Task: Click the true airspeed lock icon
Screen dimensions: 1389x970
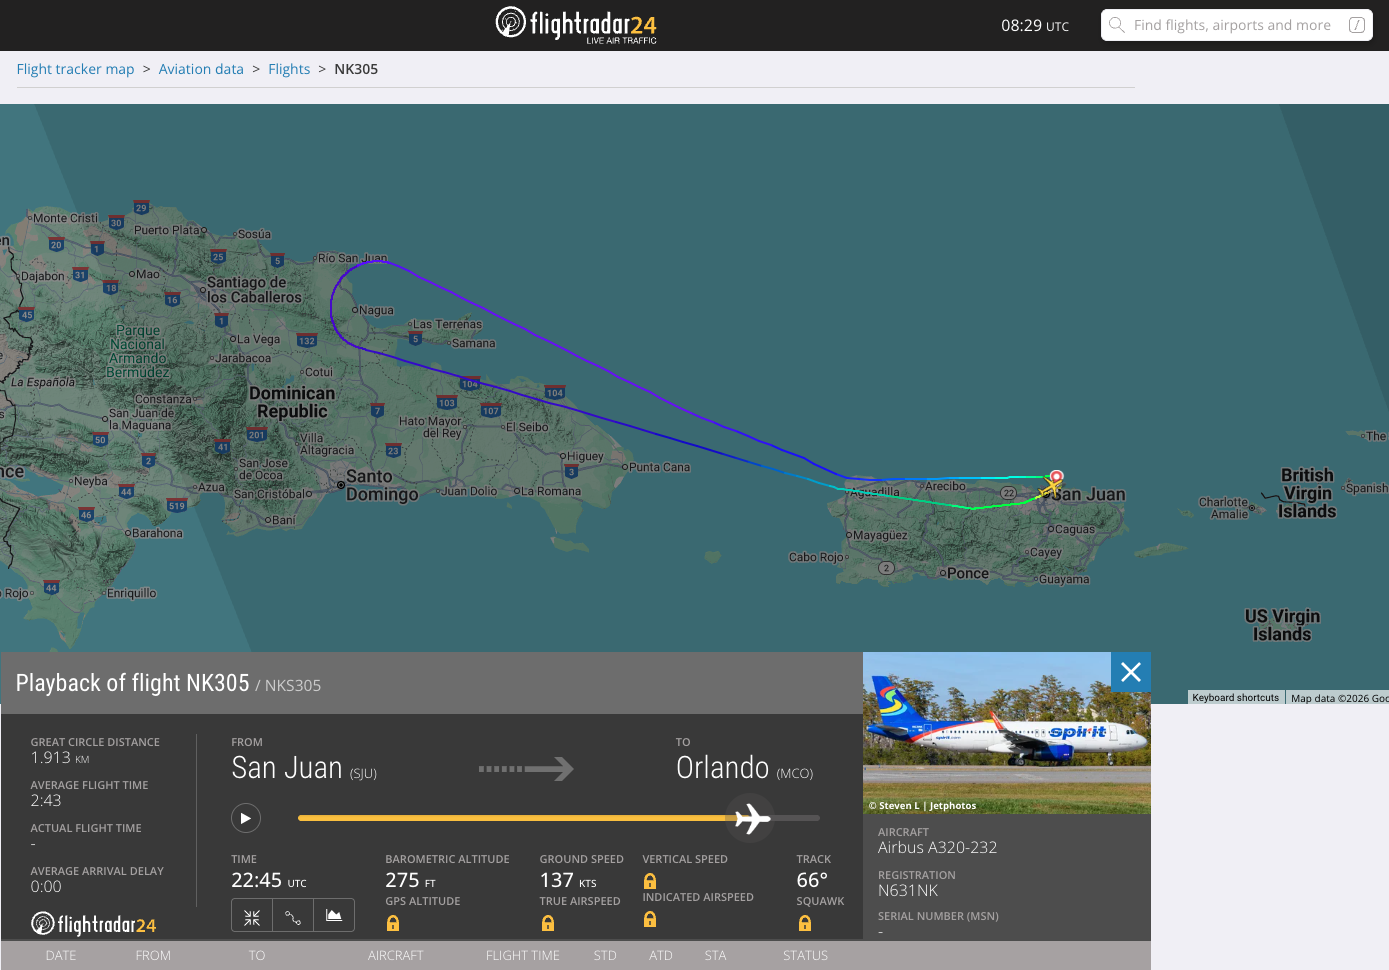Action: point(548,923)
